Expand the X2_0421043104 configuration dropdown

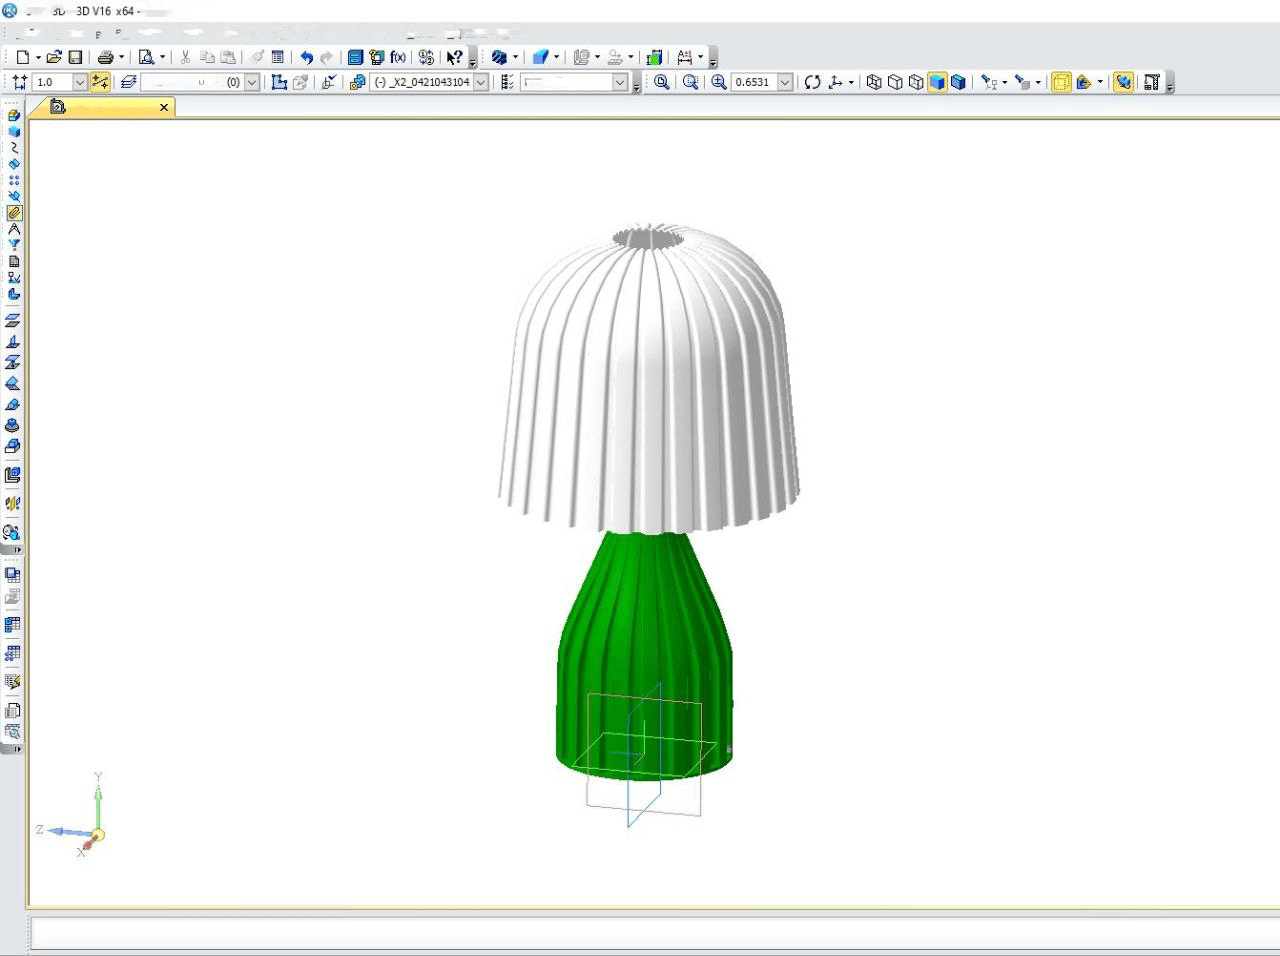[481, 82]
